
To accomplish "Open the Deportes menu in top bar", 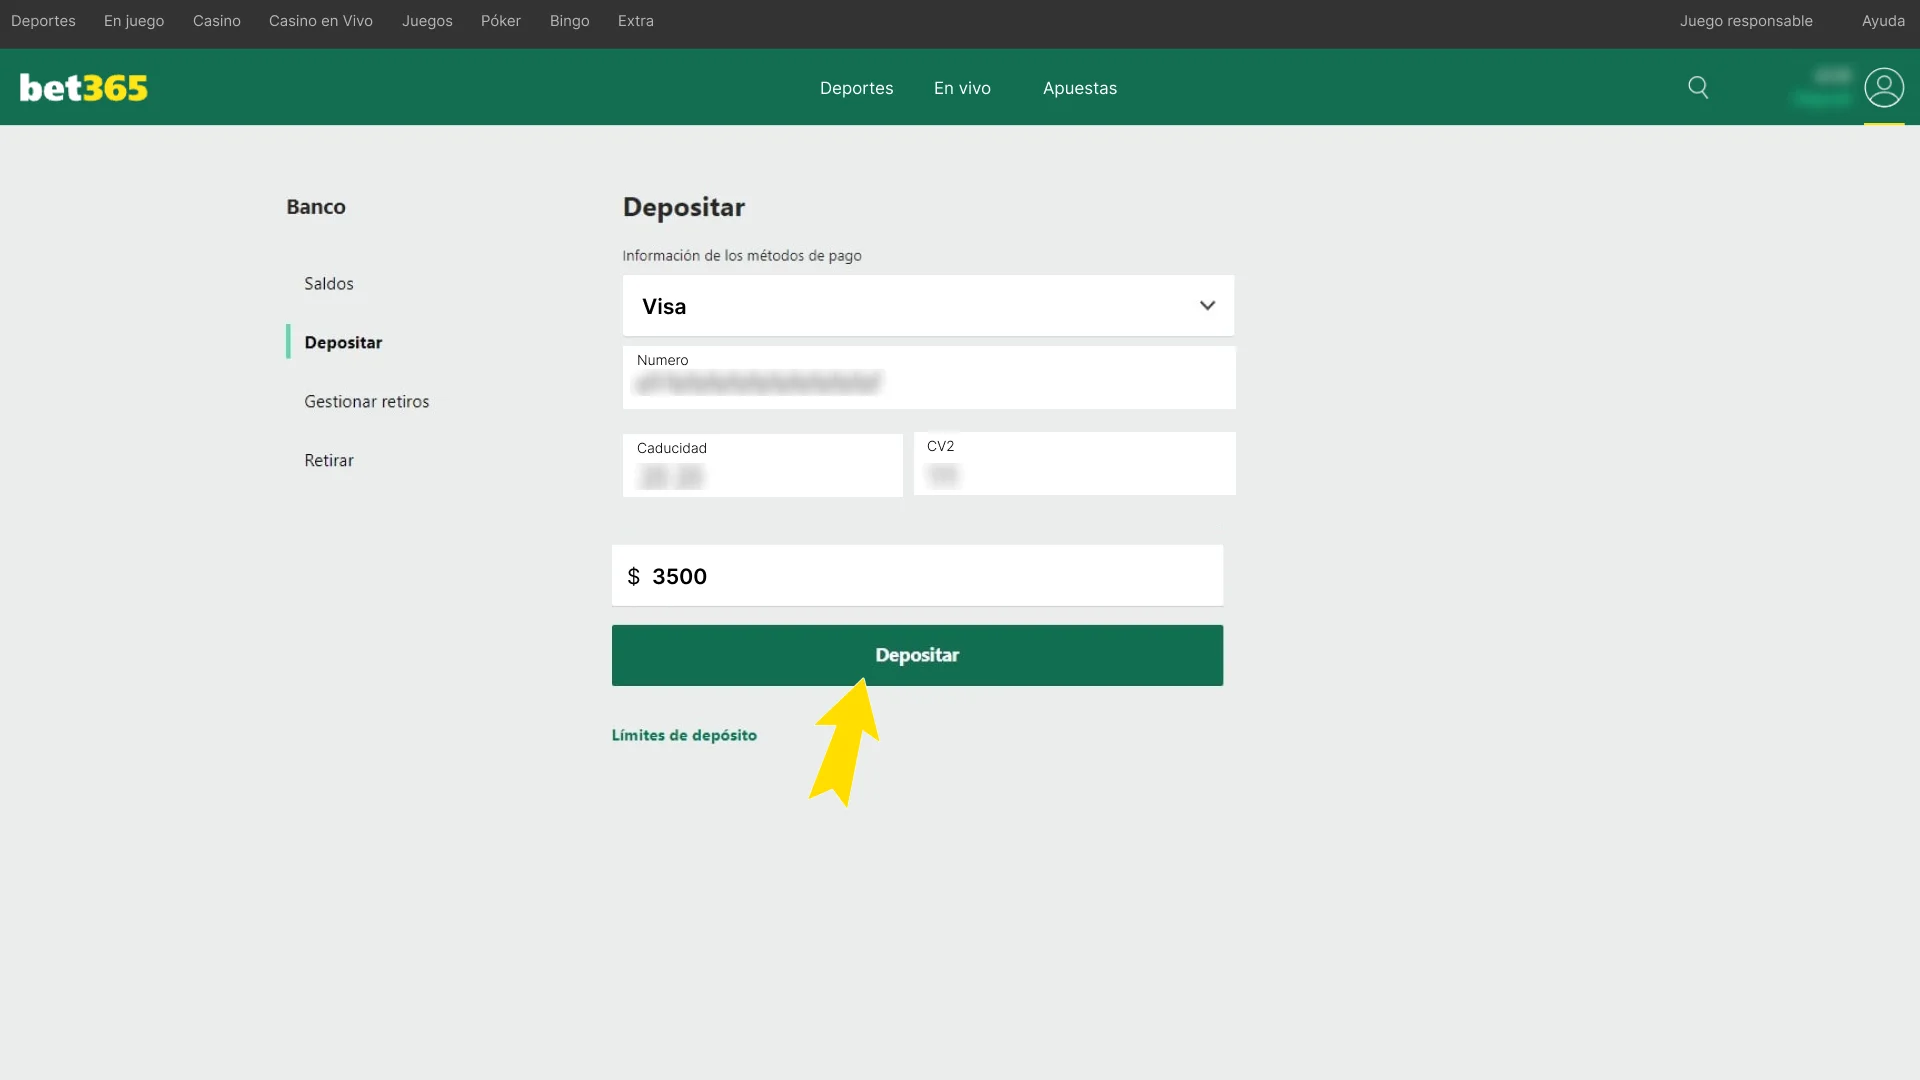I will [x=43, y=20].
